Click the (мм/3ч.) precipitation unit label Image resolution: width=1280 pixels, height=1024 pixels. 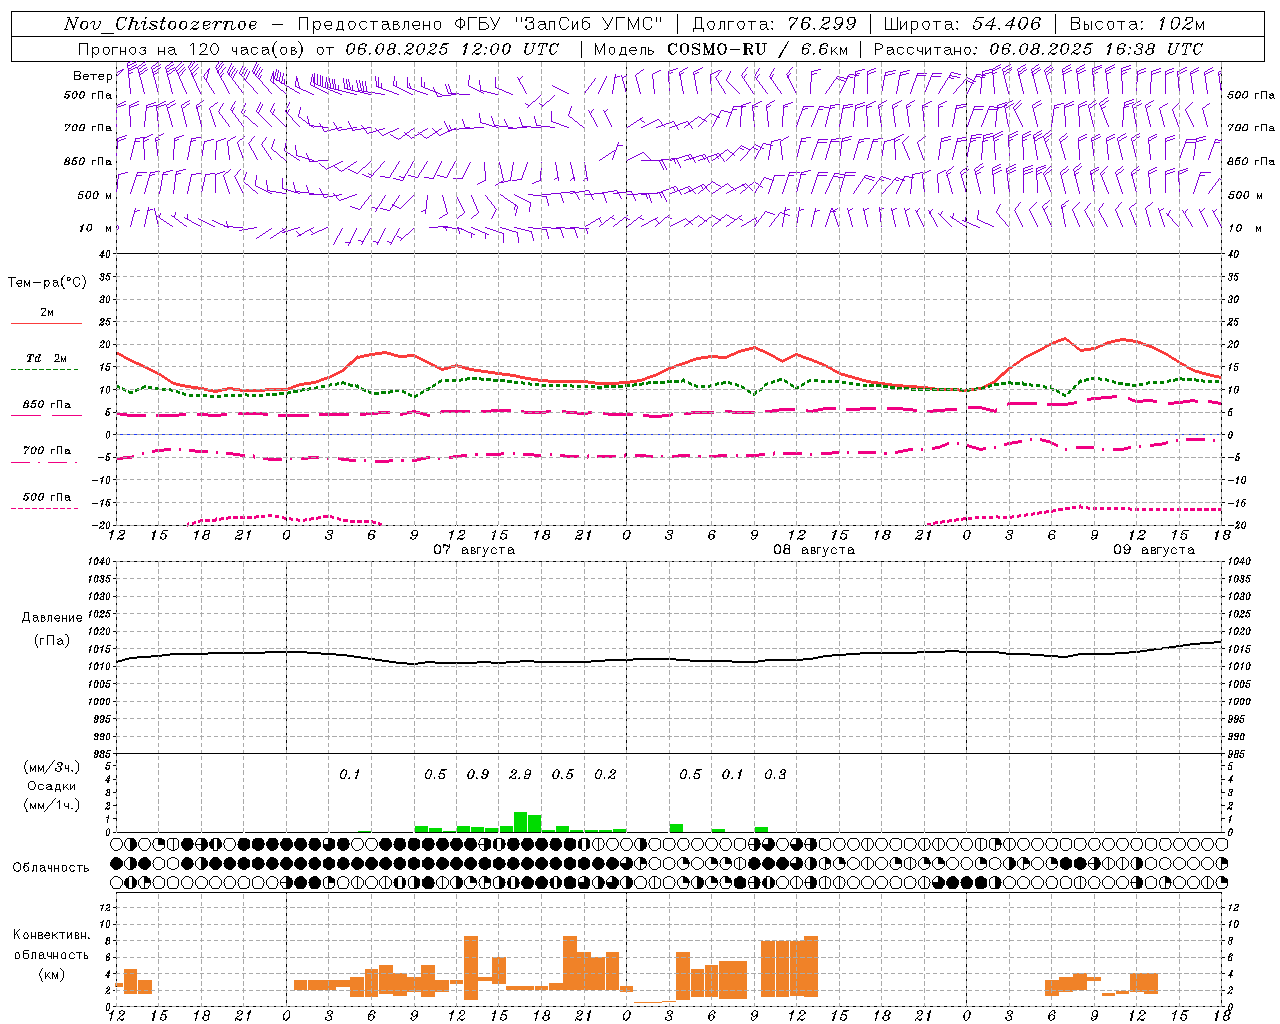click(51, 767)
